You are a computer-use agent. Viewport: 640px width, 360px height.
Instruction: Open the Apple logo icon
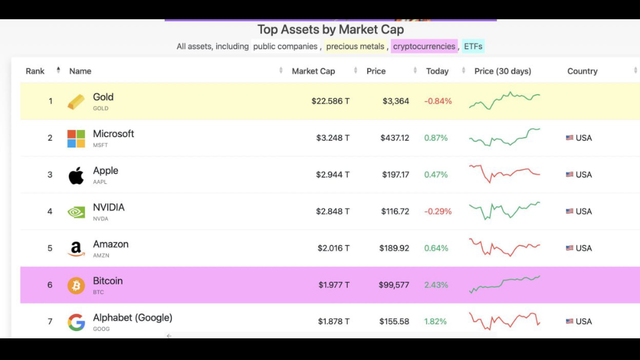[76, 175]
